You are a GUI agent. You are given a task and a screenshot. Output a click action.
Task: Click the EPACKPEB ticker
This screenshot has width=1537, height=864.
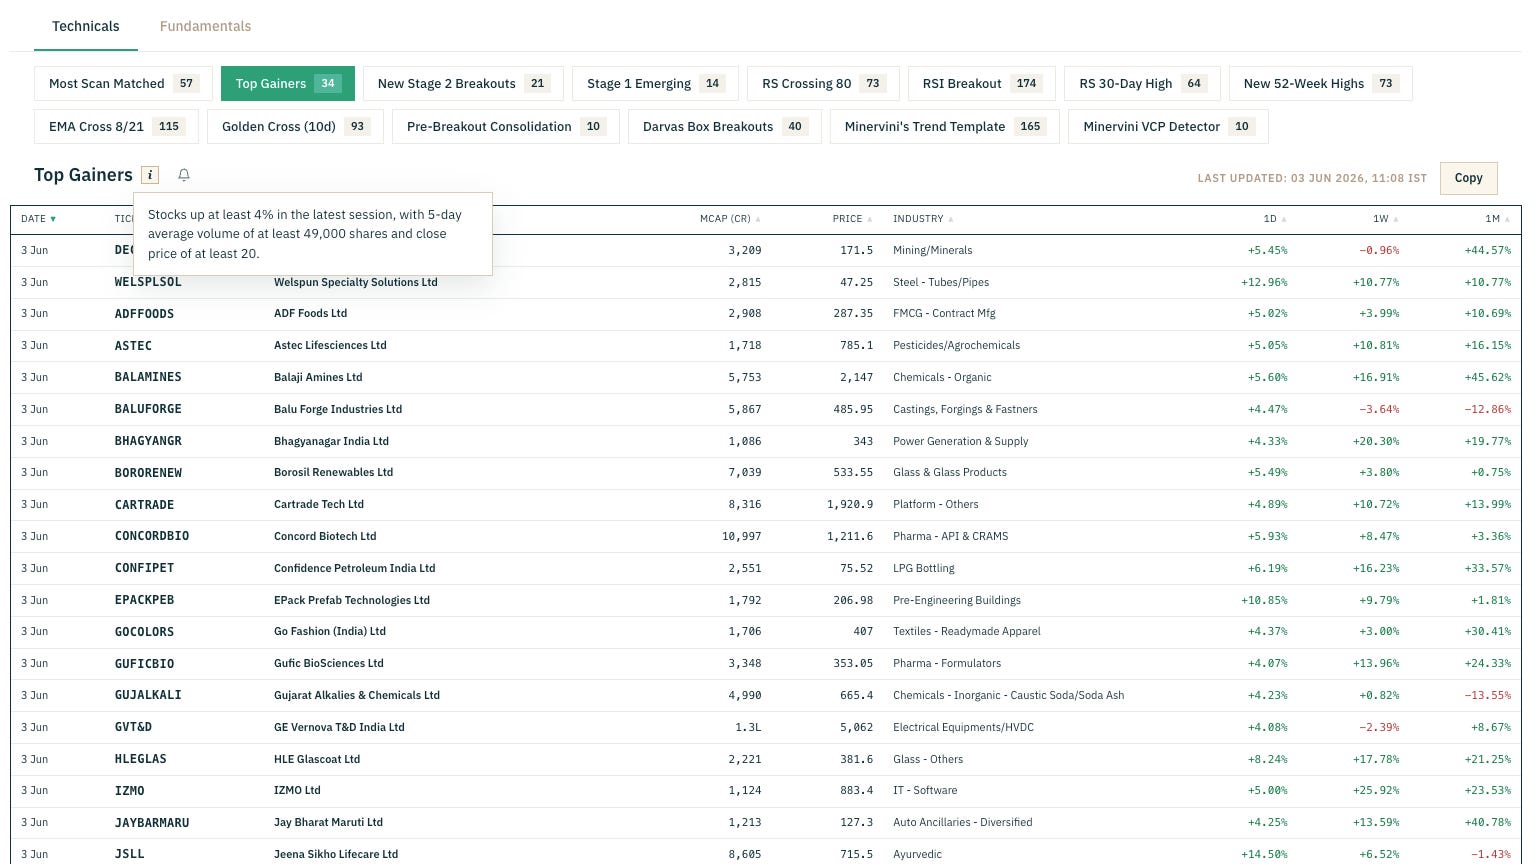pos(144,600)
